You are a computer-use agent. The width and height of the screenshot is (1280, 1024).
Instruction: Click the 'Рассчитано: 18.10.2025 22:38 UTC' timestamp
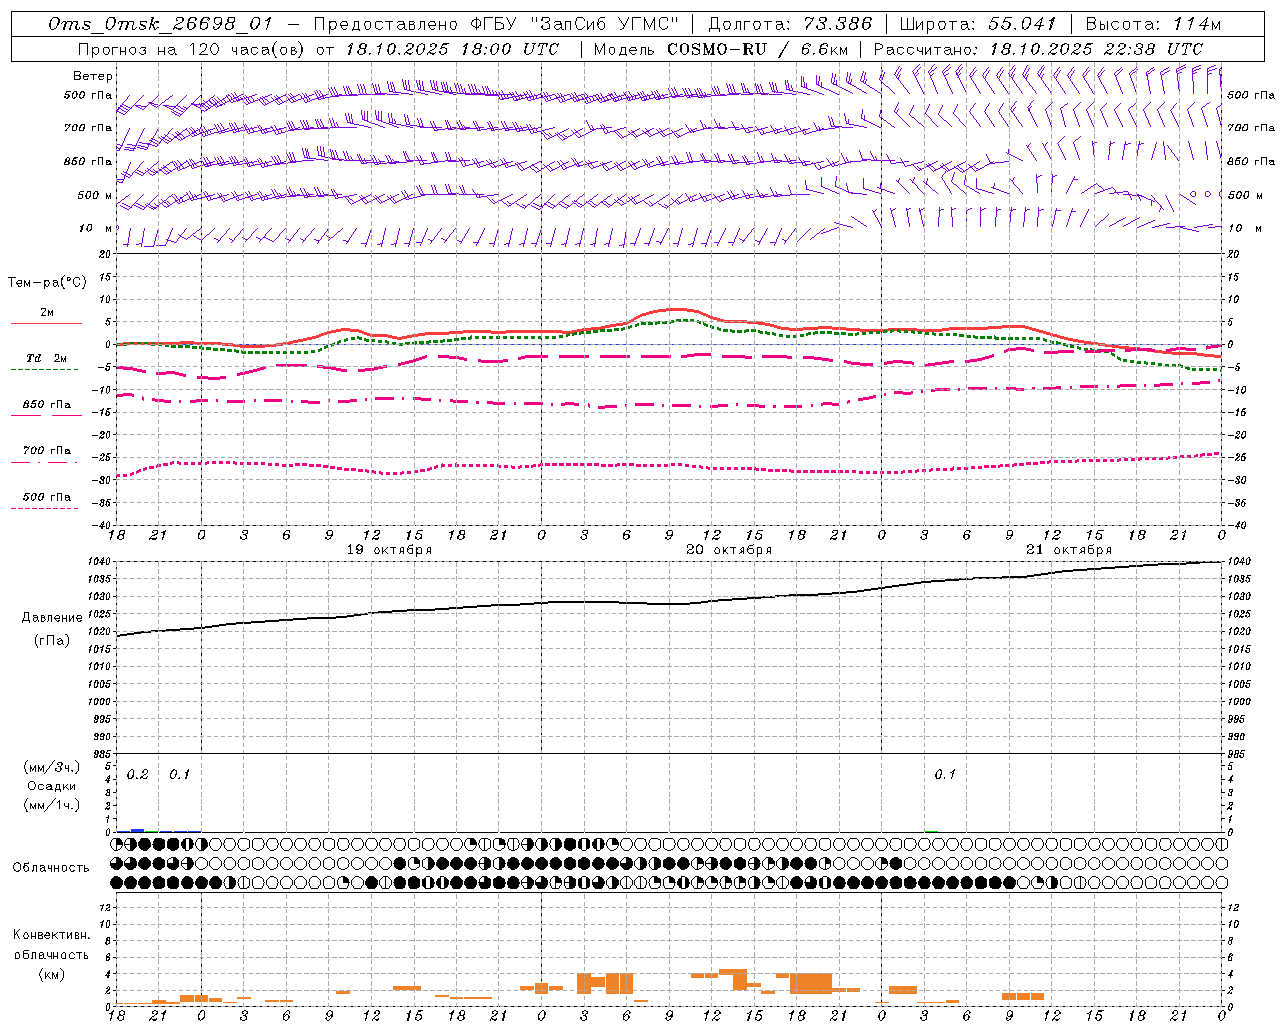1038,48
